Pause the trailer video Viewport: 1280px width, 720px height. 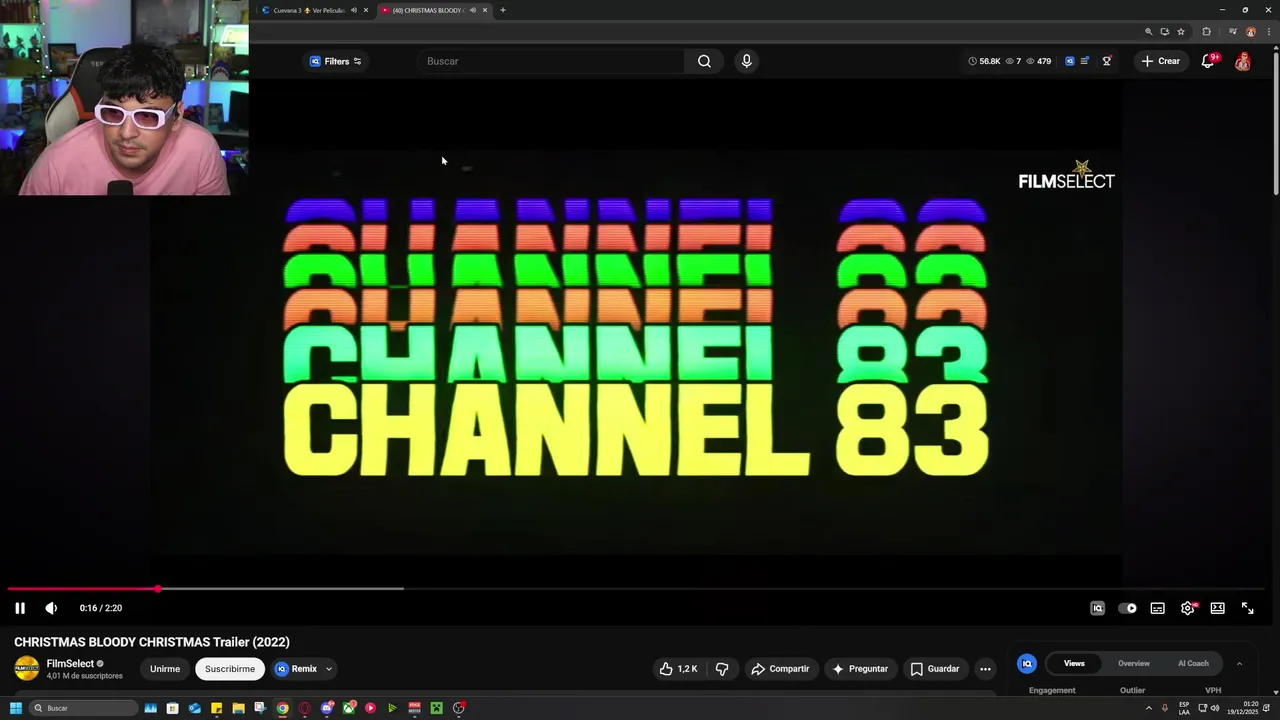[19, 608]
